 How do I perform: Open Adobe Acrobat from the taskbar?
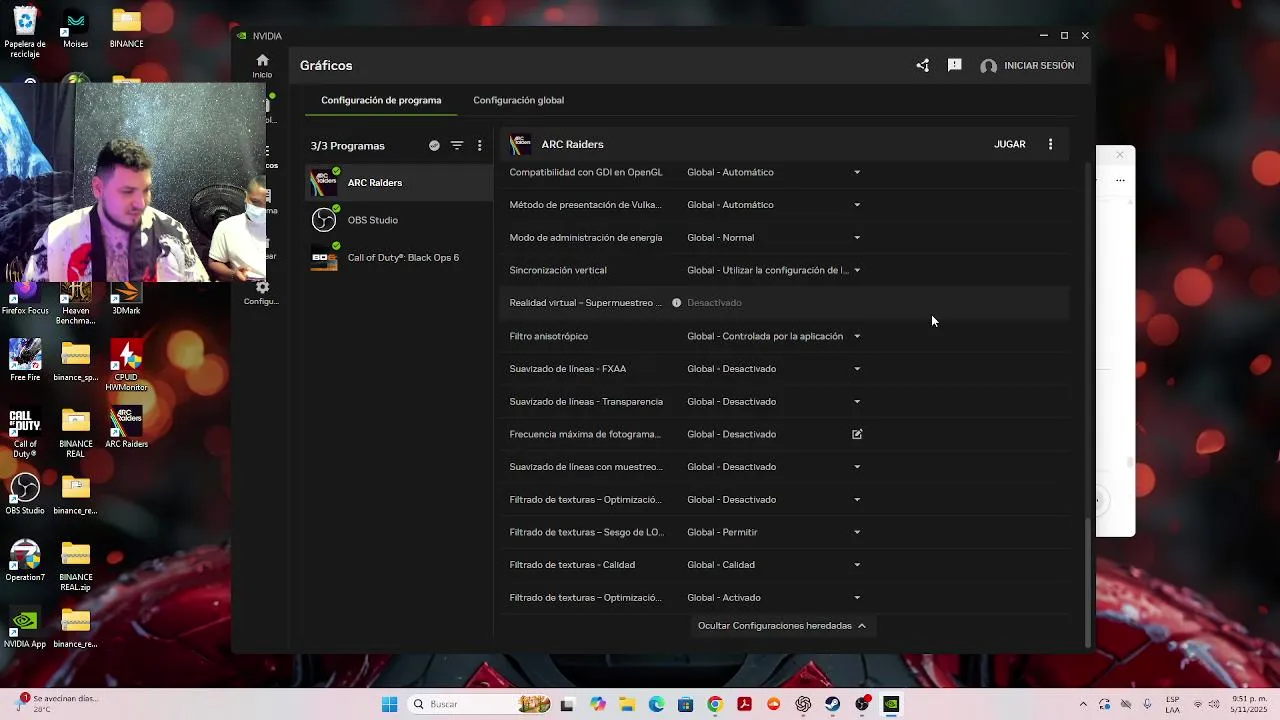click(x=744, y=704)
